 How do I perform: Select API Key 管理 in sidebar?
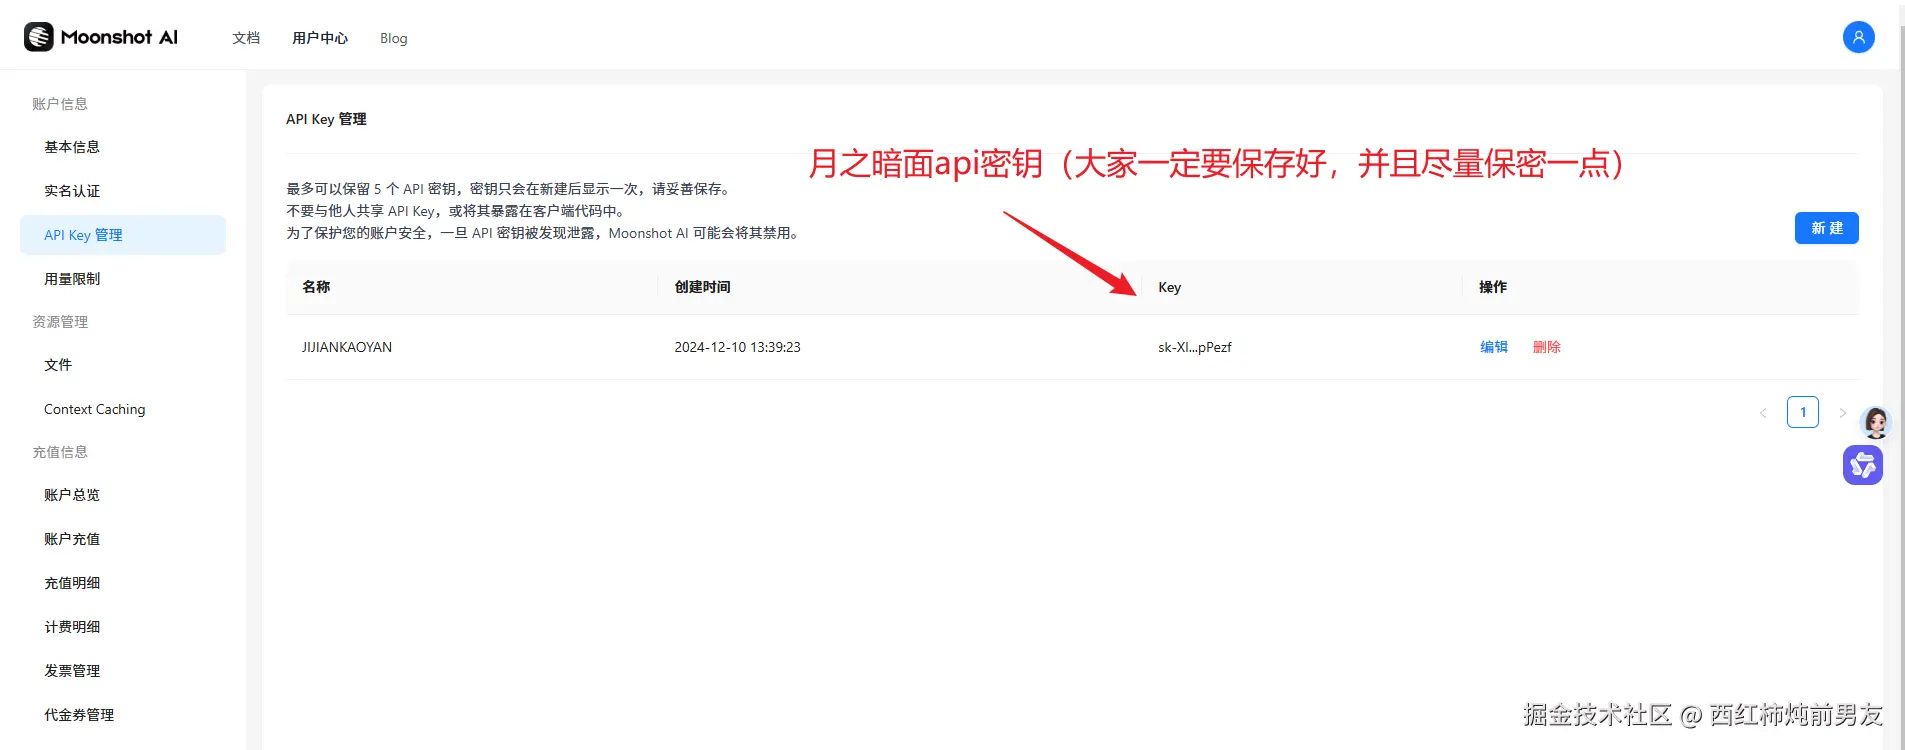(x=123, y=235)
